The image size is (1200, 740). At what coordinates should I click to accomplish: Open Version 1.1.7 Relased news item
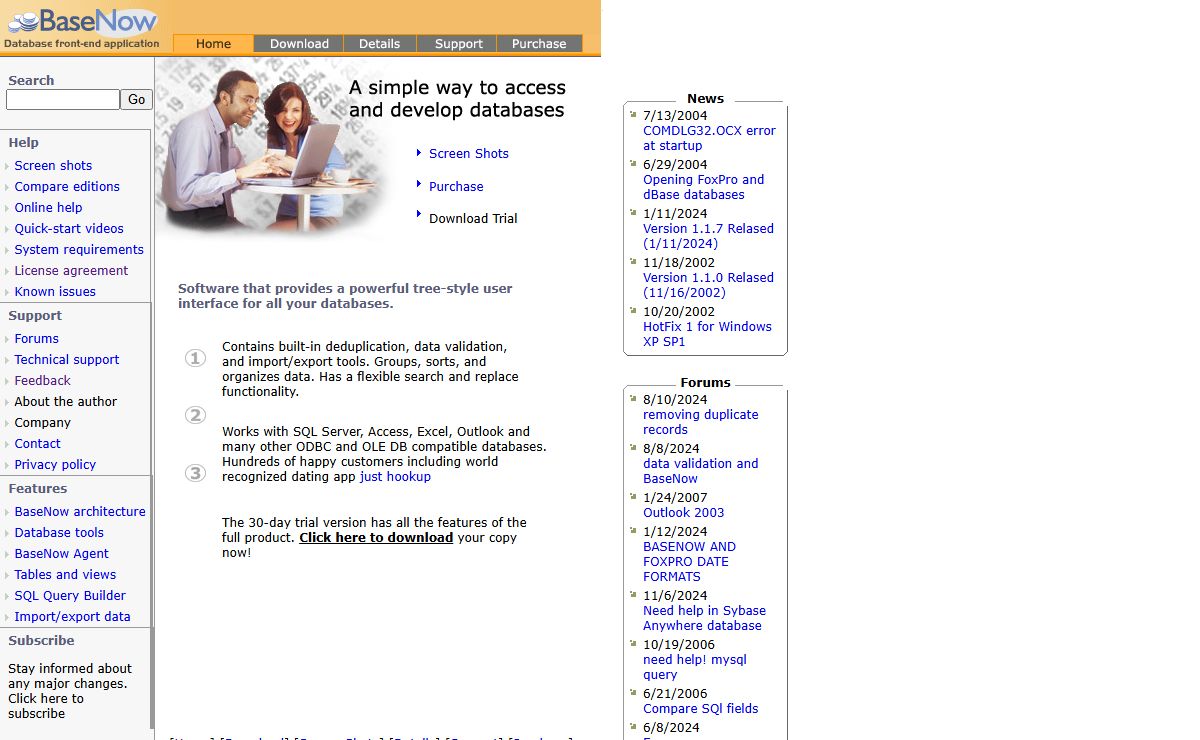tap(708, 236)
